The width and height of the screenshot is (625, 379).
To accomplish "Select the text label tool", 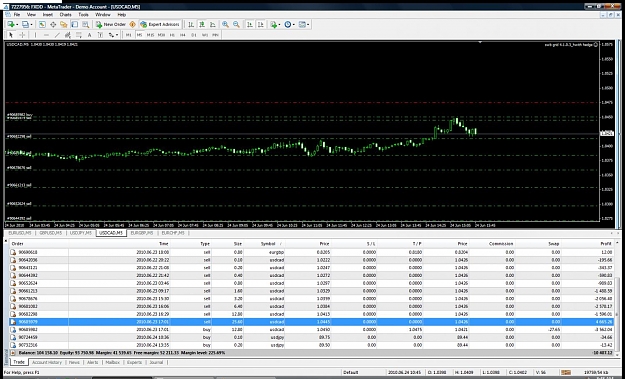I will pos(89,35).
